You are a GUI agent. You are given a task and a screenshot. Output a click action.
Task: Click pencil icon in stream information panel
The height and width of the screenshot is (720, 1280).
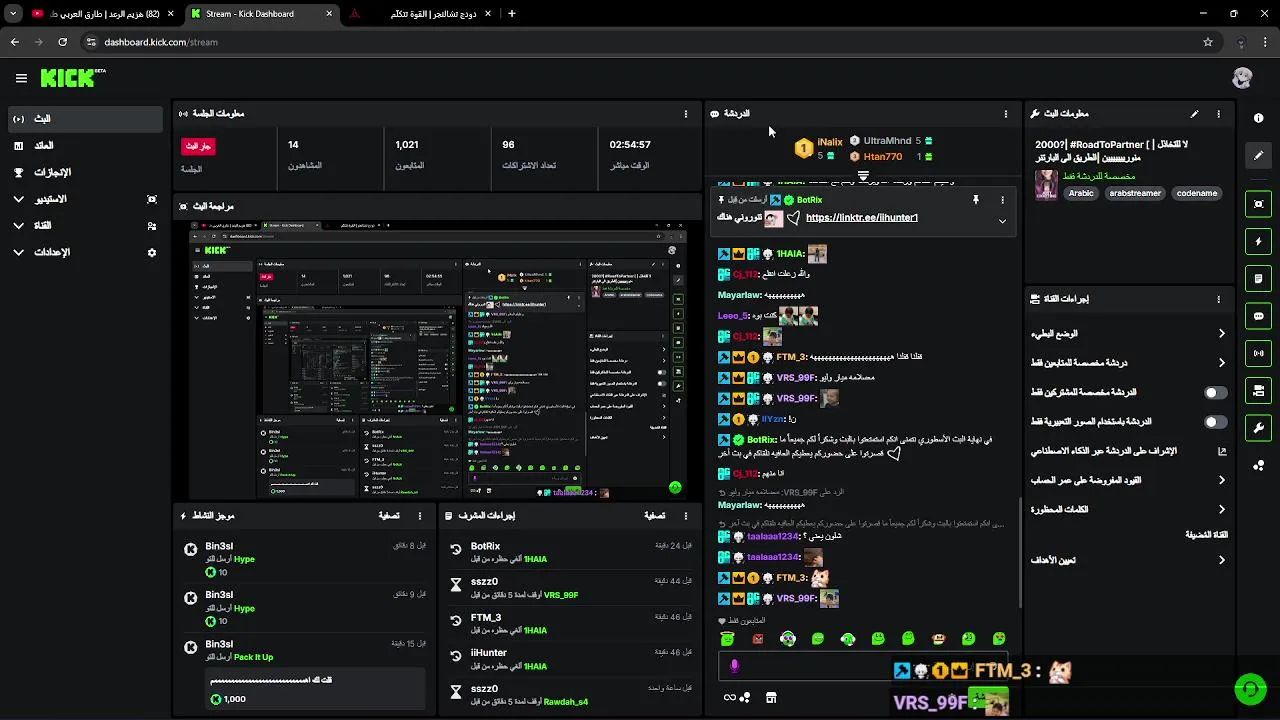tap(1194, 114)
